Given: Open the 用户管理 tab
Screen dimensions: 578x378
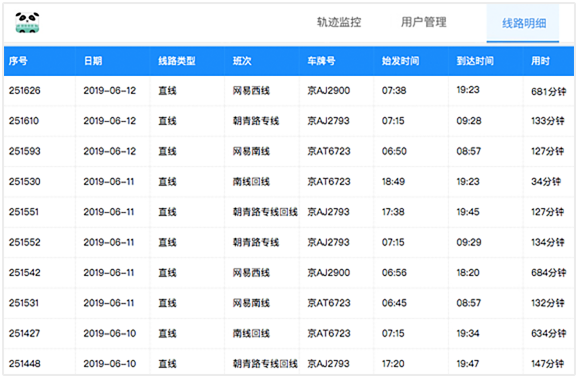Looking at the screenshot, I should click(424, 22).
